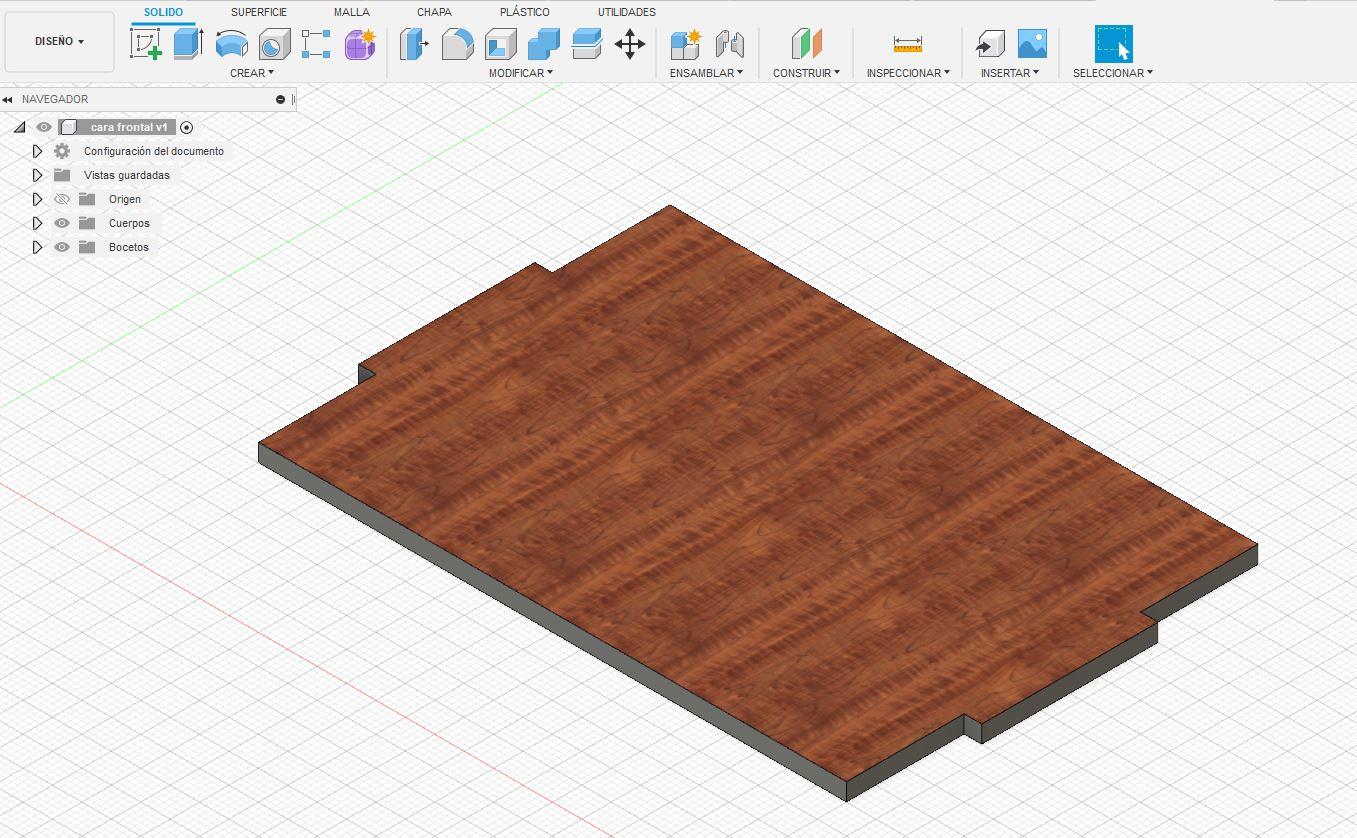Image resolution: width=1357 pixels, height=838 pixels.
Task: Collapse the Navegador panel with double arrows
Action: pos(7,99)
